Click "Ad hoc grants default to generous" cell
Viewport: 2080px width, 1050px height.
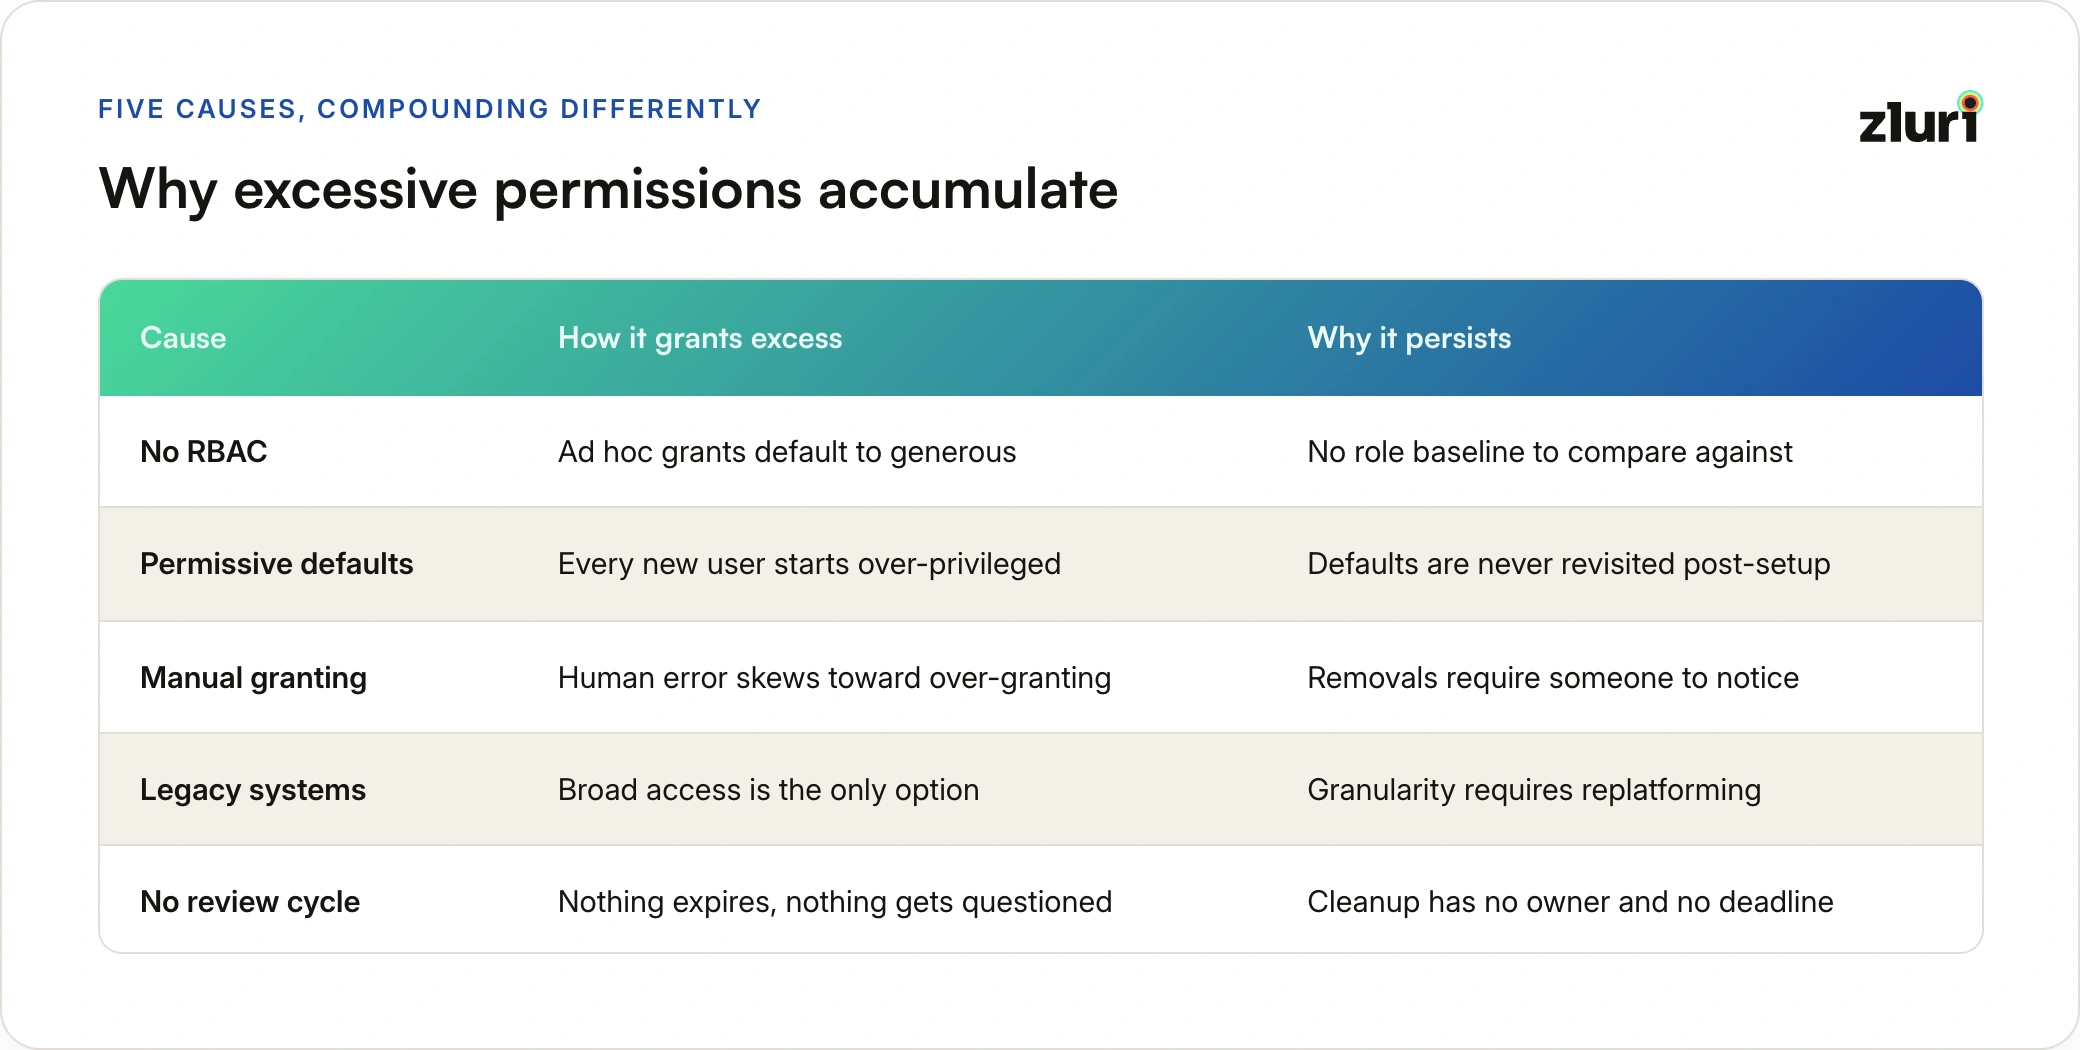[x=787, y=452]
